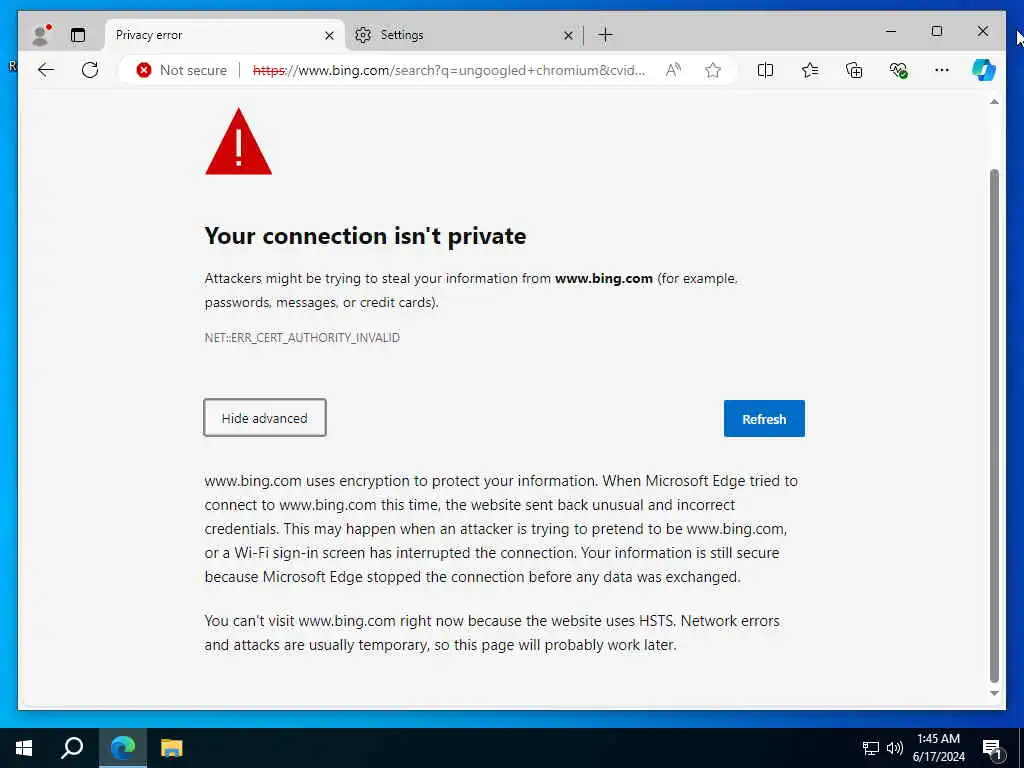Switch to the Settings tab
This screenshot has width=1024, height=768.
click(465, 35)
